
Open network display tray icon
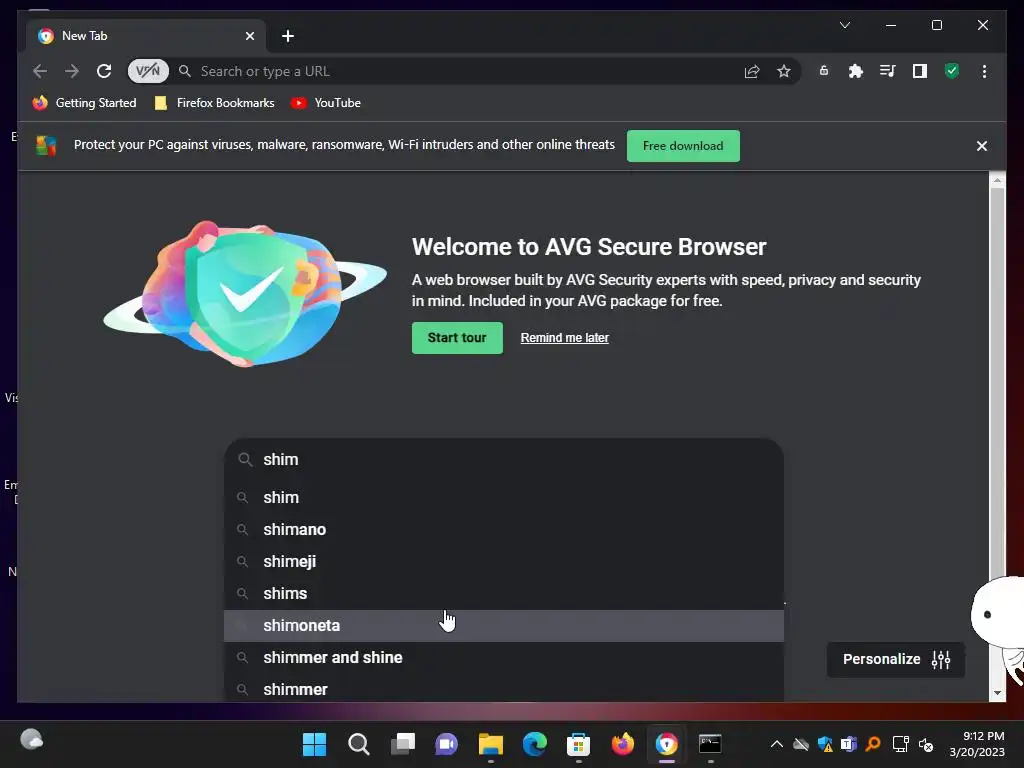(x=901, y=744)
